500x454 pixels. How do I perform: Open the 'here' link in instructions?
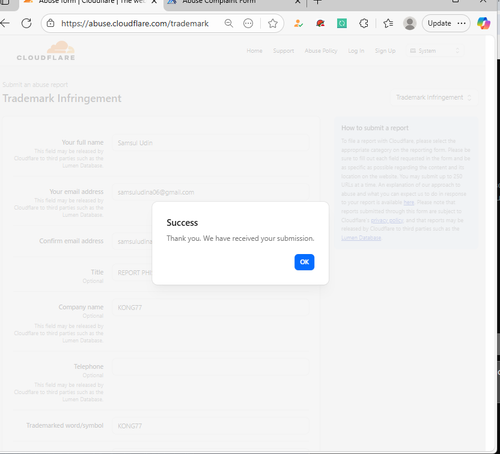click(x=409, y=202)
